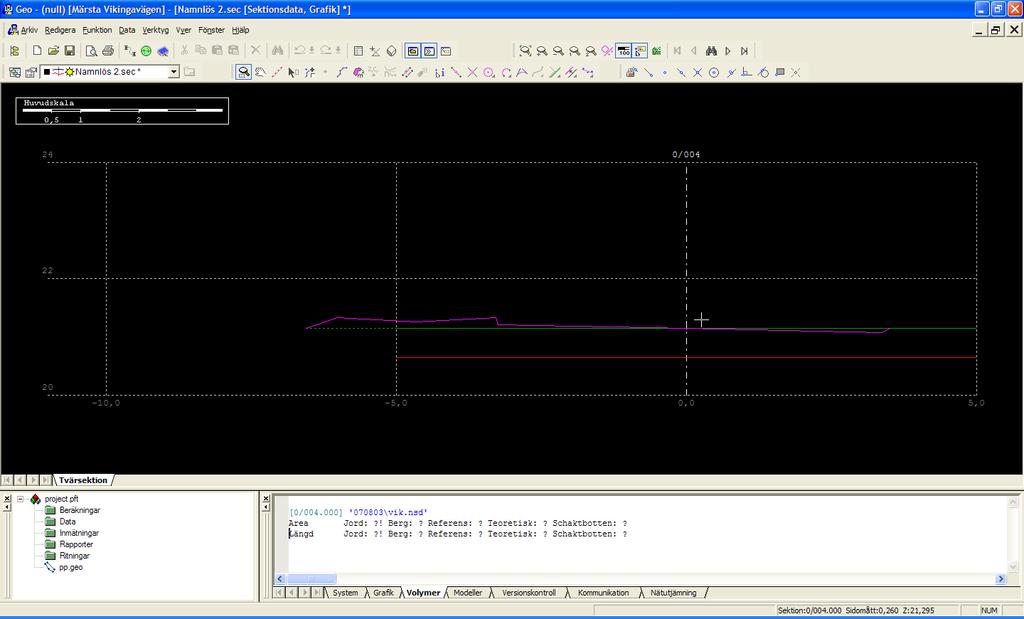The height and width of the screenshot is (619, 1024).
Task: Click the tree icon at the toolbar's far left
Action: 14,51
